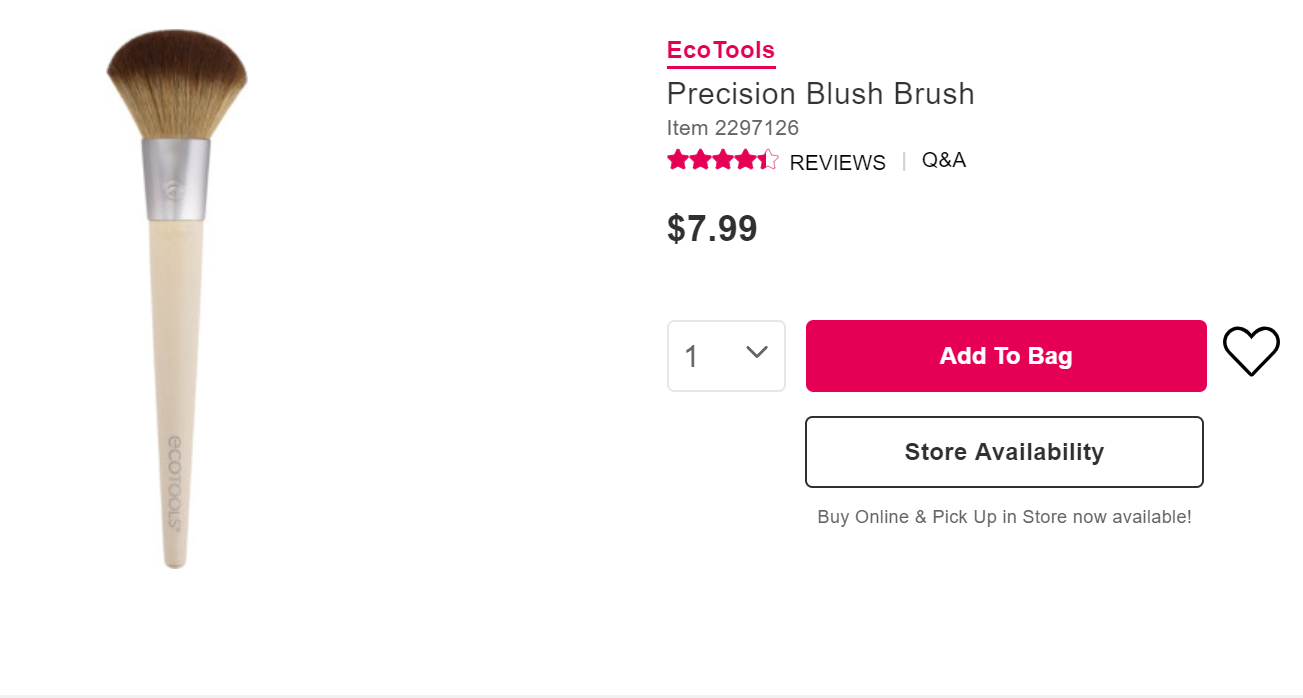Screen dimensions: 1303x698
Task: Click the Buy Online & Pick Up notice
Action: point(1005,517)
